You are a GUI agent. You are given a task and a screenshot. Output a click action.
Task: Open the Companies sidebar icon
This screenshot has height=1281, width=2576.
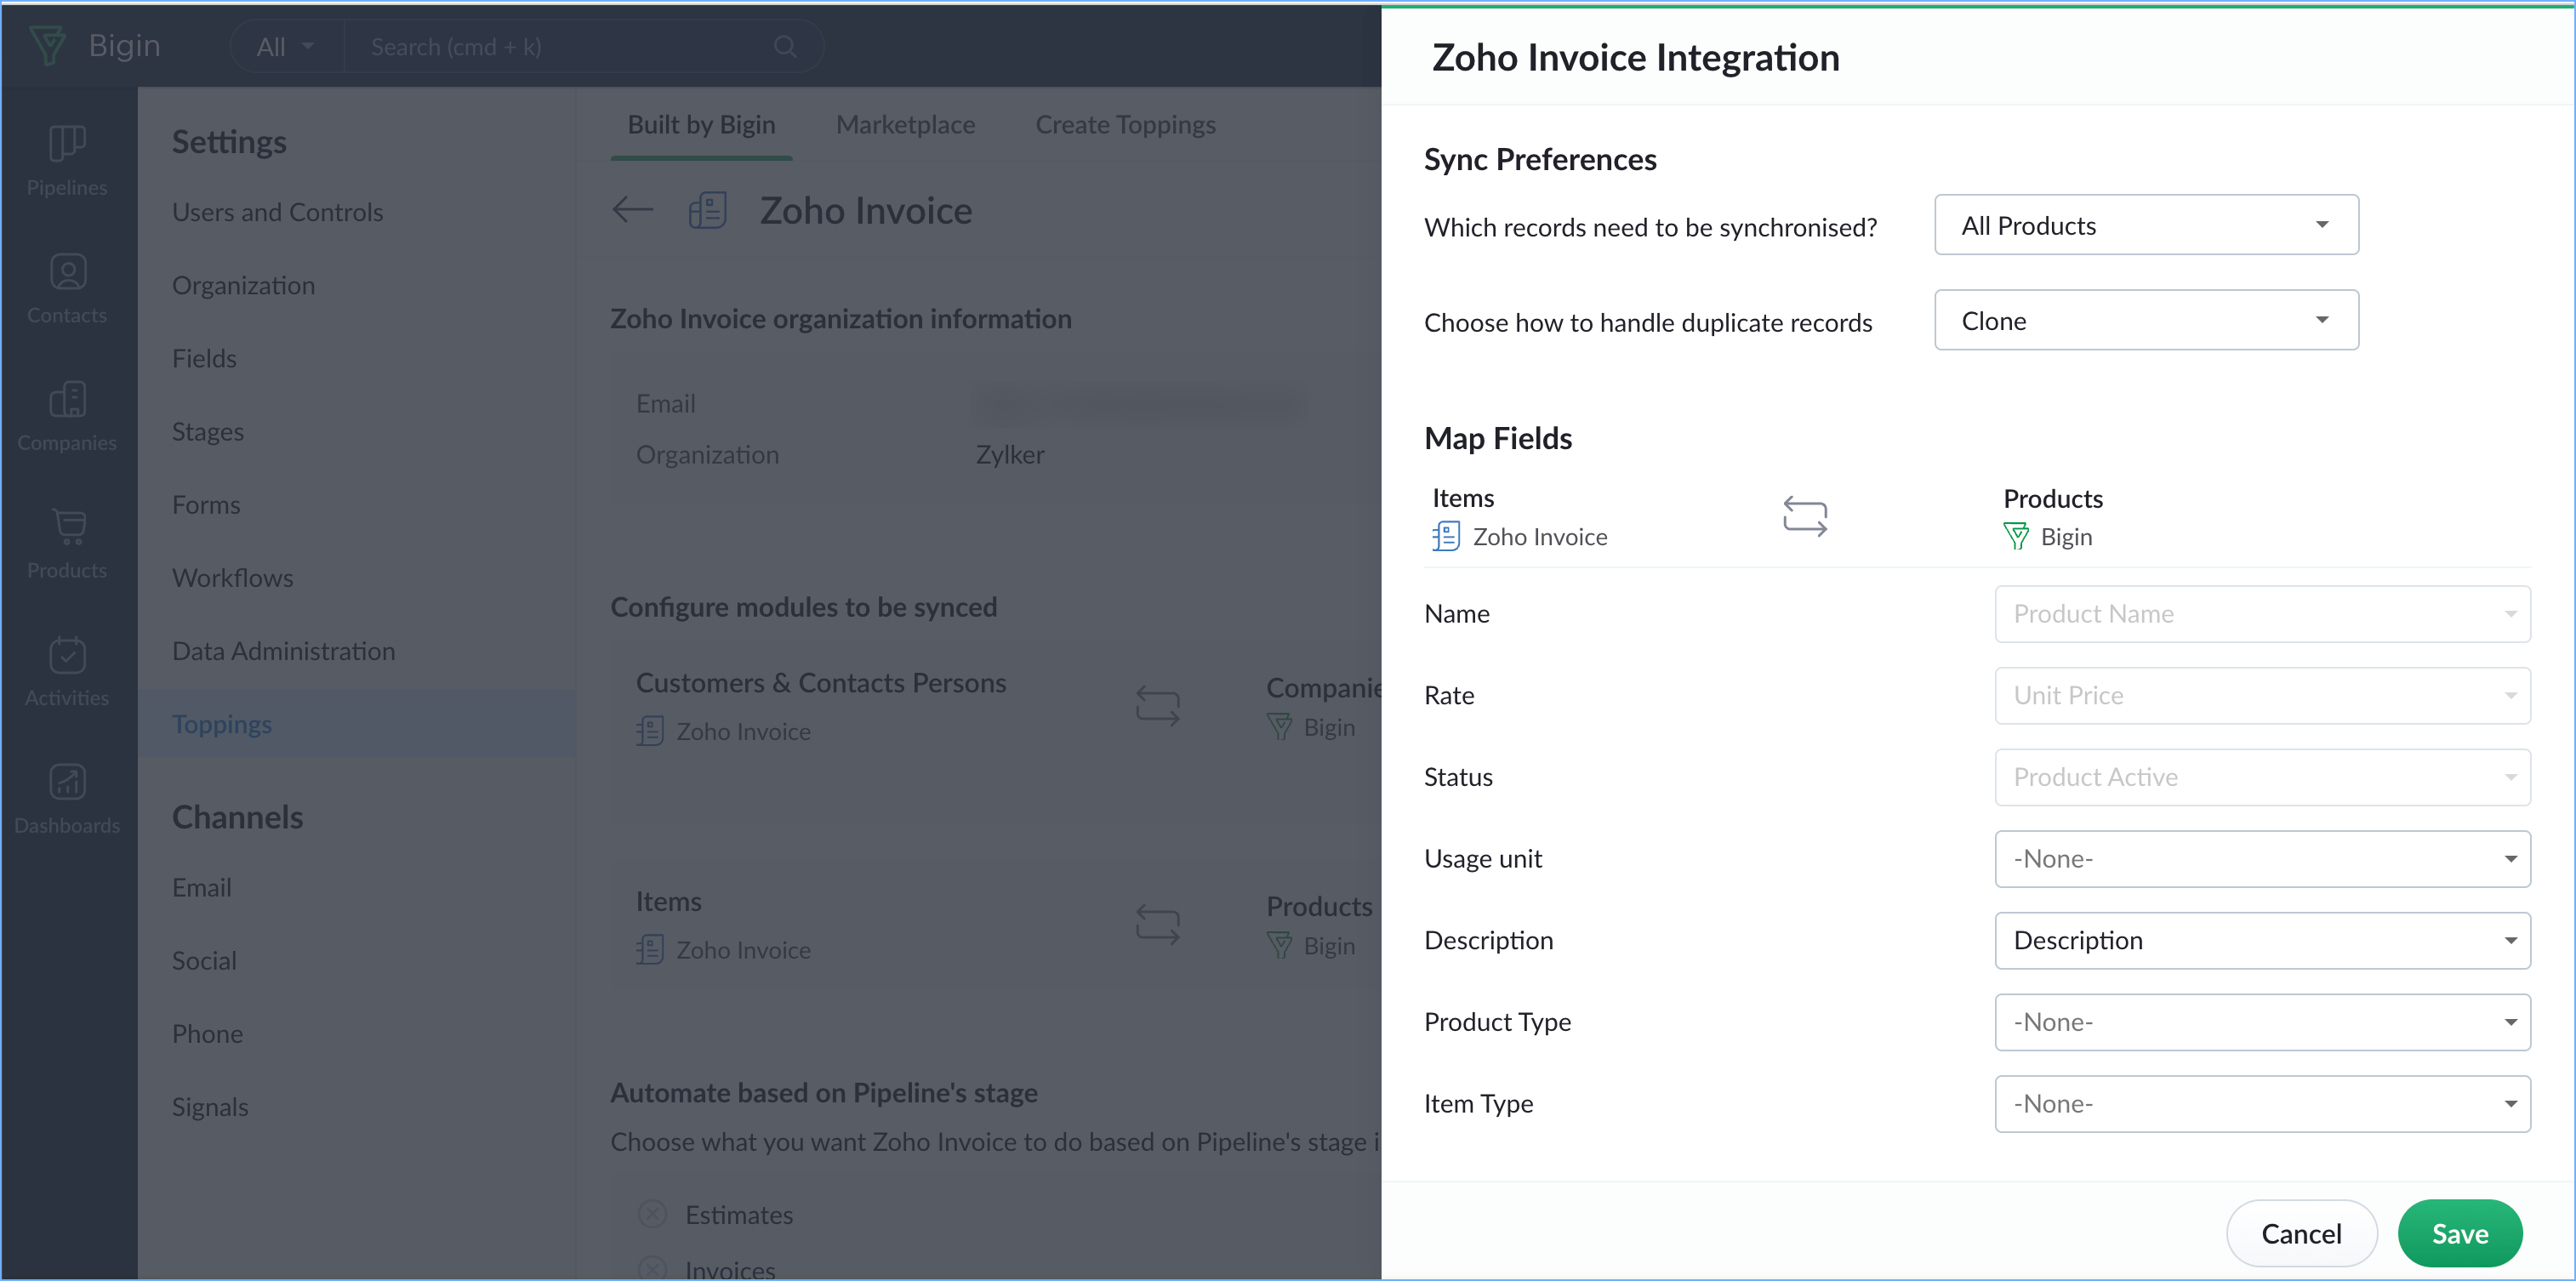click(67, 399)
